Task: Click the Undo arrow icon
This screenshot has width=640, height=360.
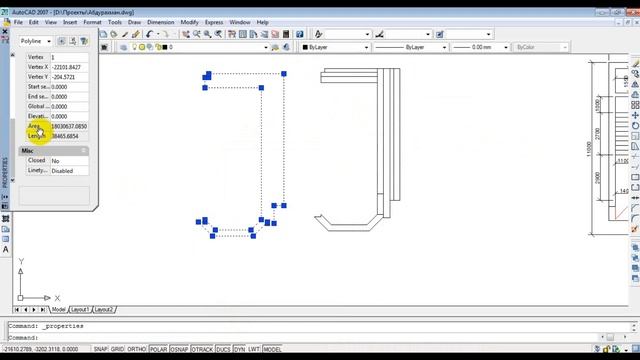Action: (x=149, y=35)
